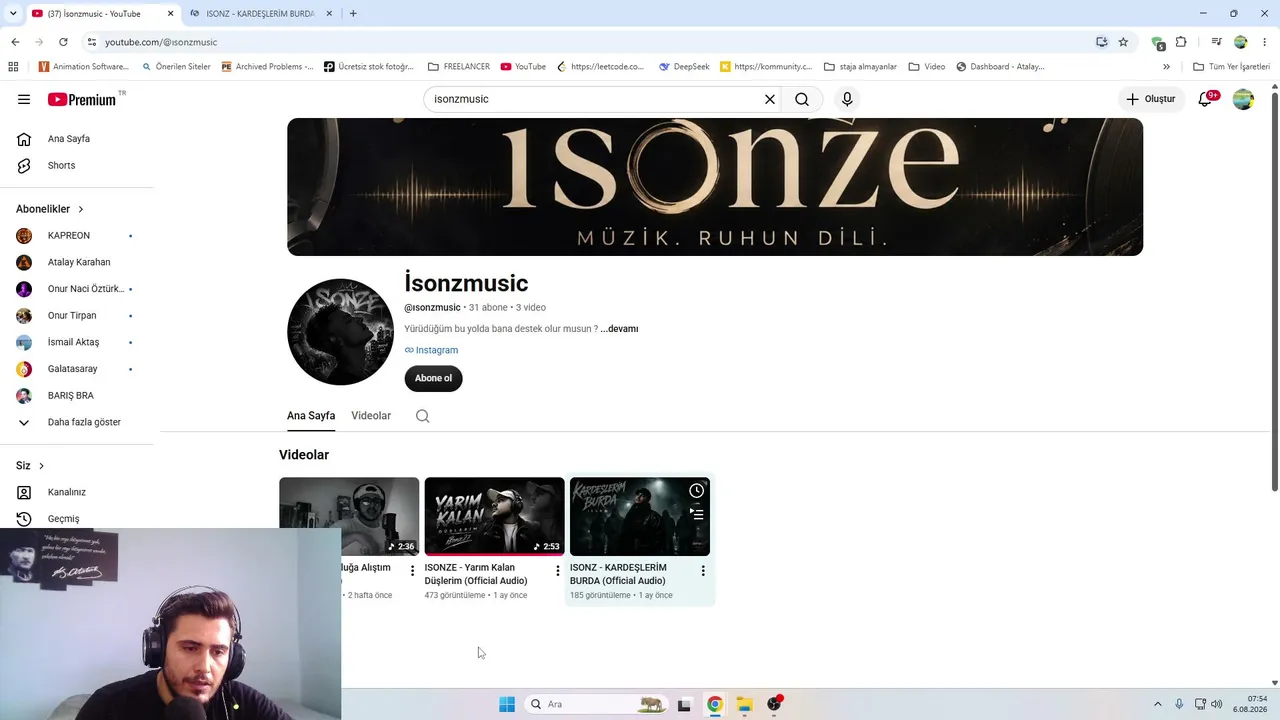Open the Ana Sayfa channel tab
This screenshot has width=1280, height=720.
pyautogui.click(x=311, y=416)
